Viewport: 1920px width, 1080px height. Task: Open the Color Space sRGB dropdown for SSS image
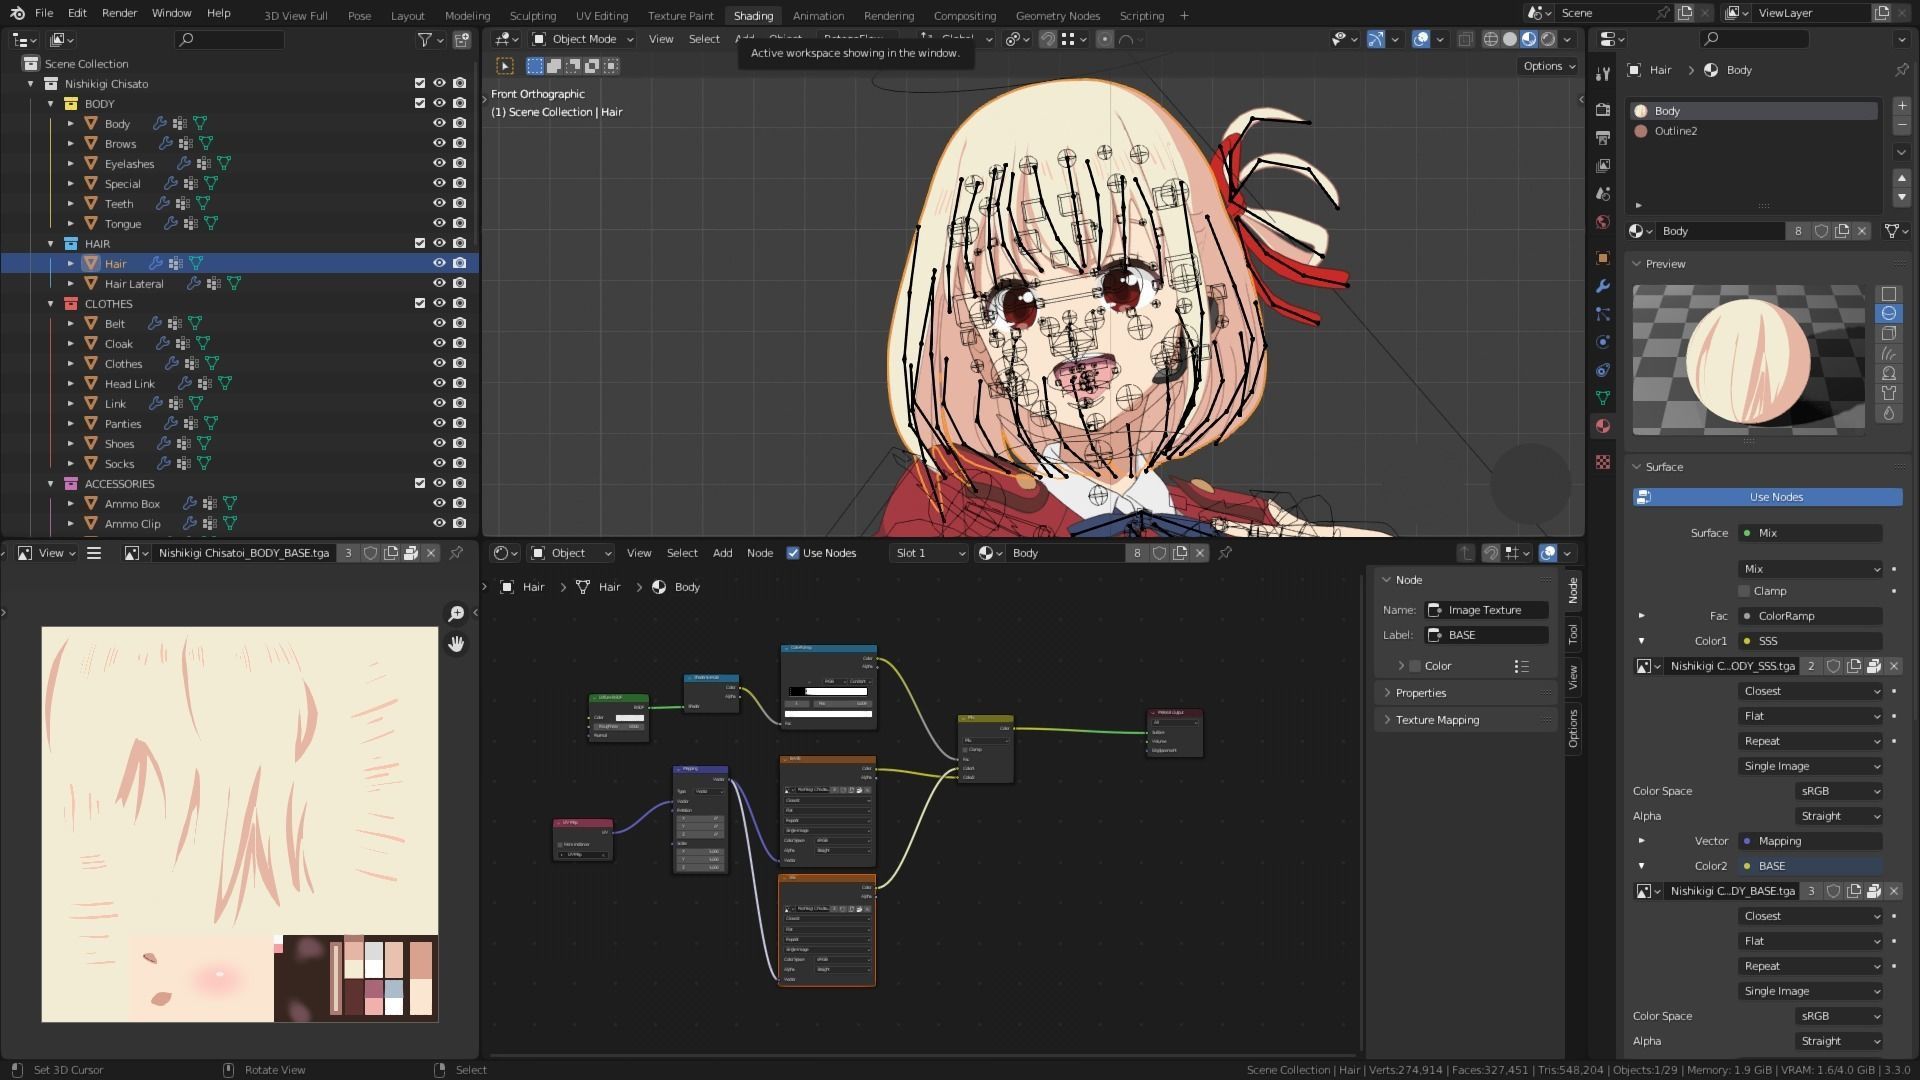(x=1840, y=791)
